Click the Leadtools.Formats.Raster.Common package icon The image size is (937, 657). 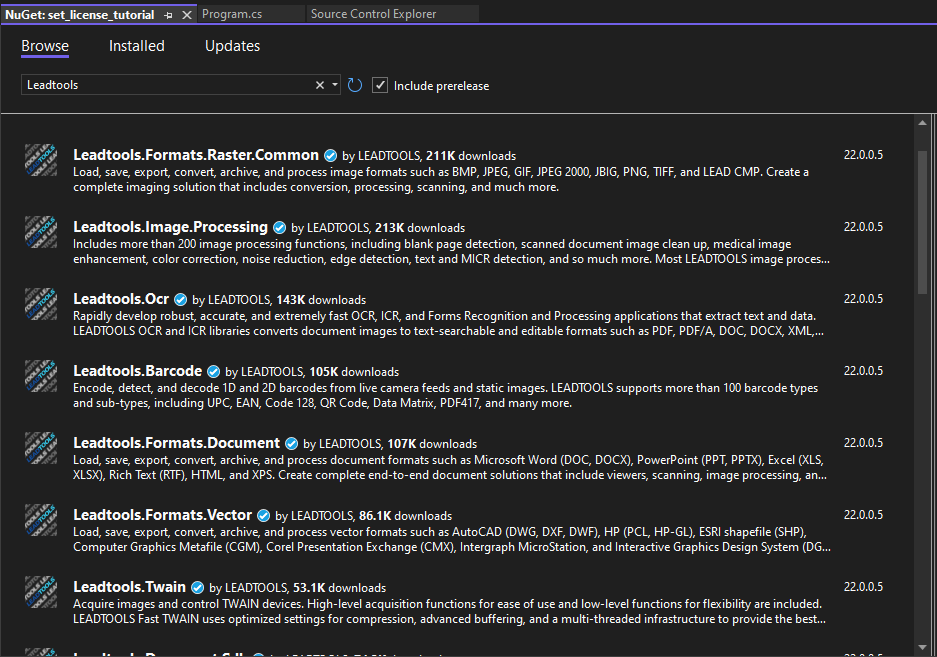41,160
